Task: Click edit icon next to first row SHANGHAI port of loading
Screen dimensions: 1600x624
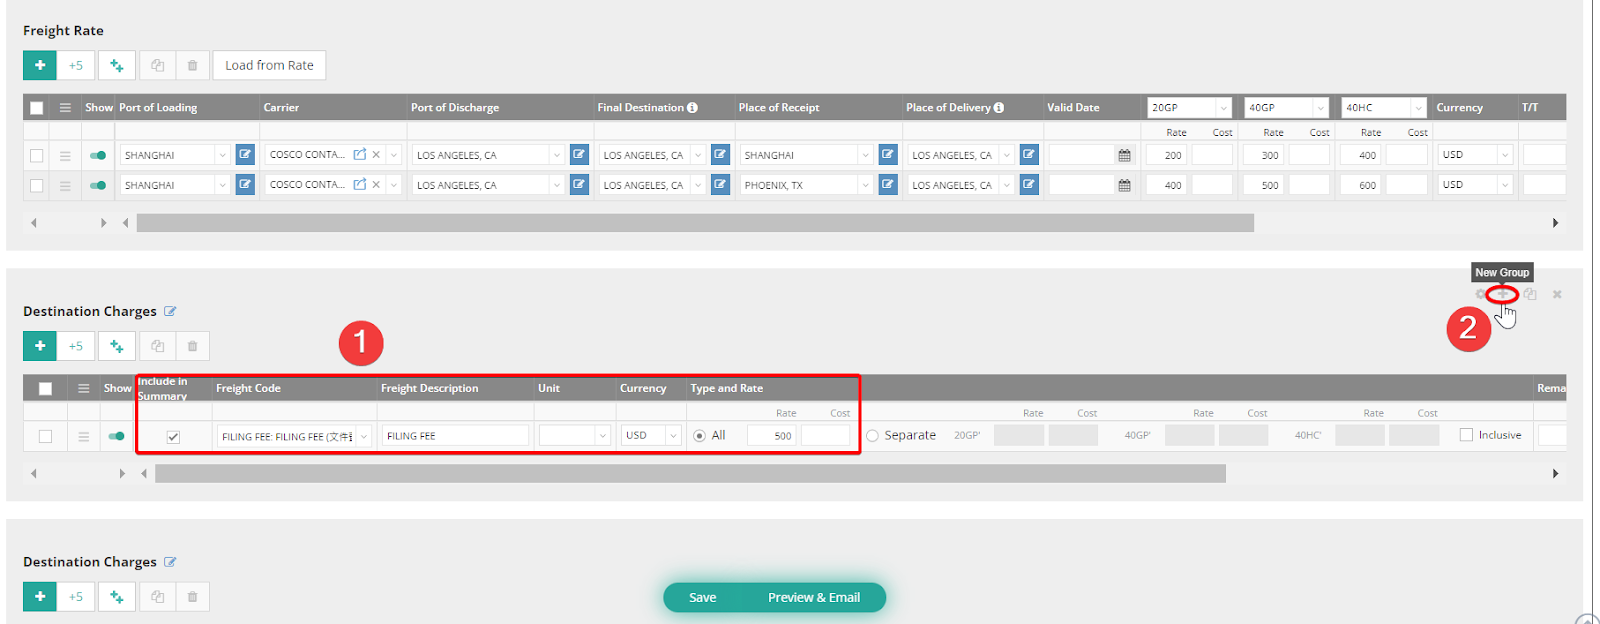Action: click(245, 155)
